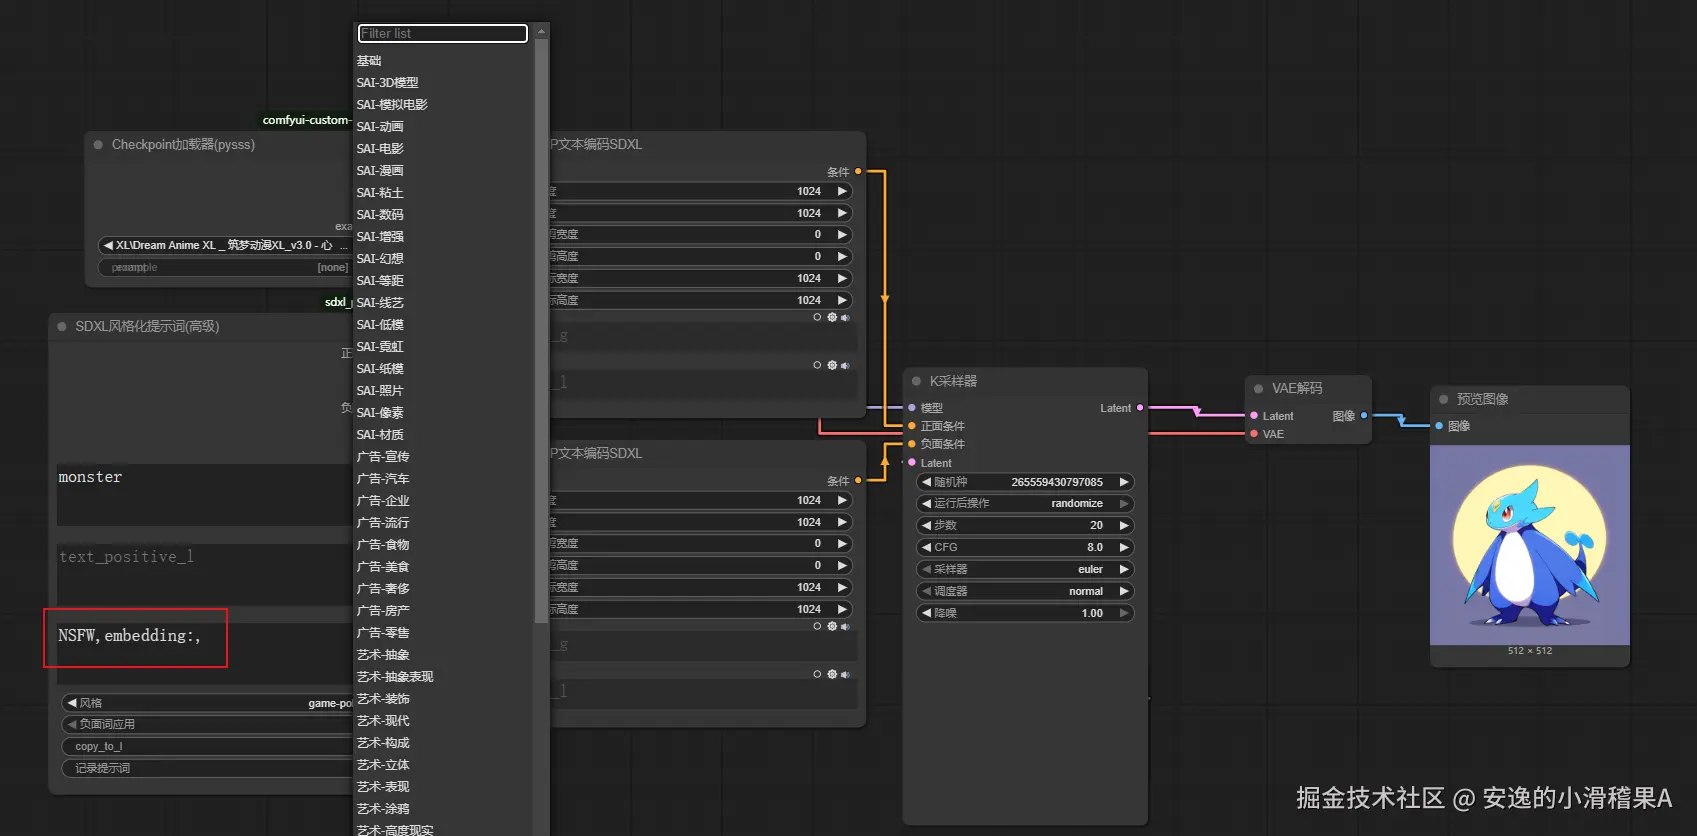Click the Latent input port on VAE解码
The width and height of the screenshot is (1697, 836).
(1254, 415)
